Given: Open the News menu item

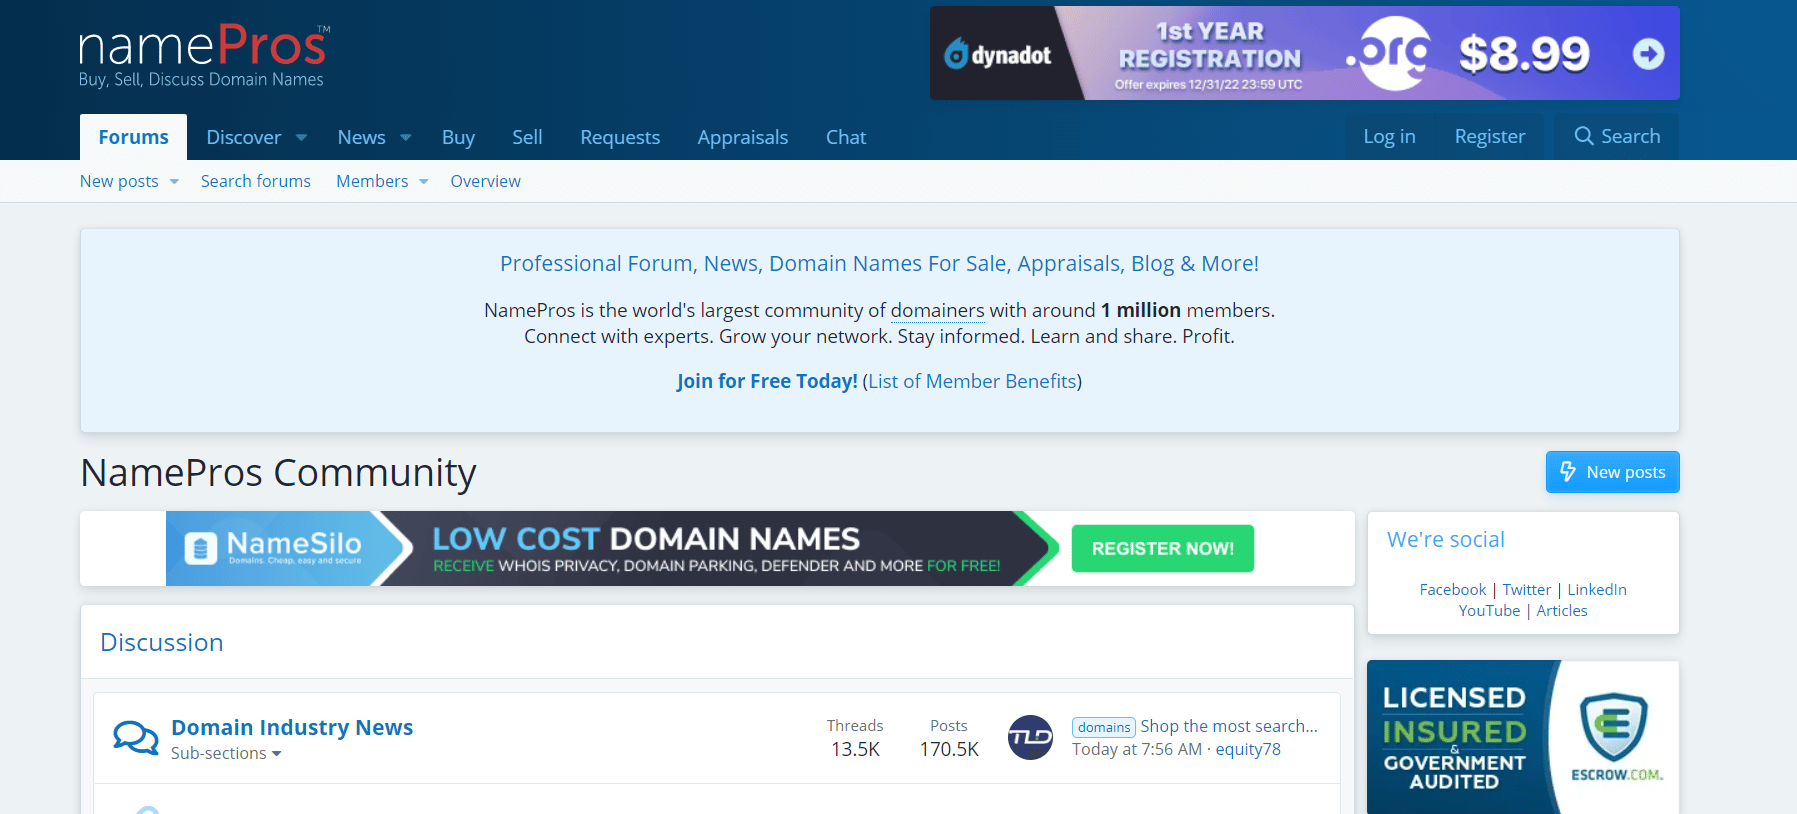Looking at the screenshot, I should (x=361, y=137).
